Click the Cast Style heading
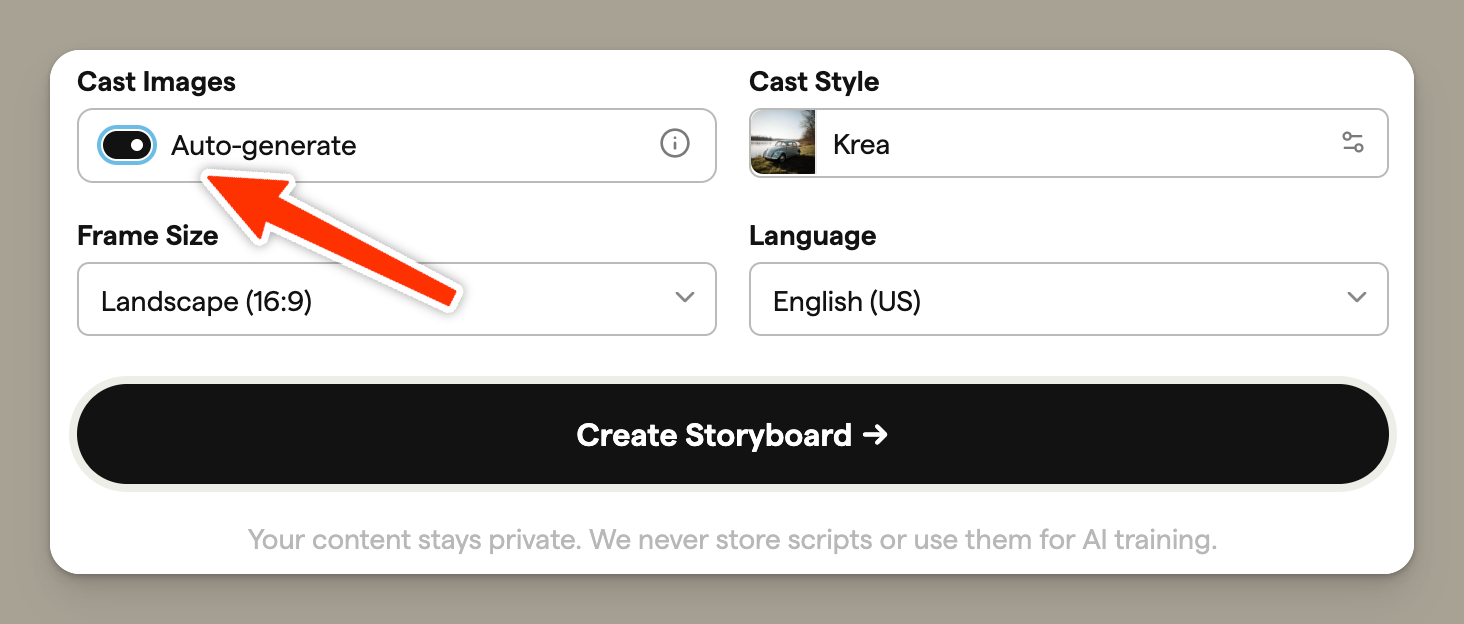1464x624 pixels. click(x=814, y=82)
